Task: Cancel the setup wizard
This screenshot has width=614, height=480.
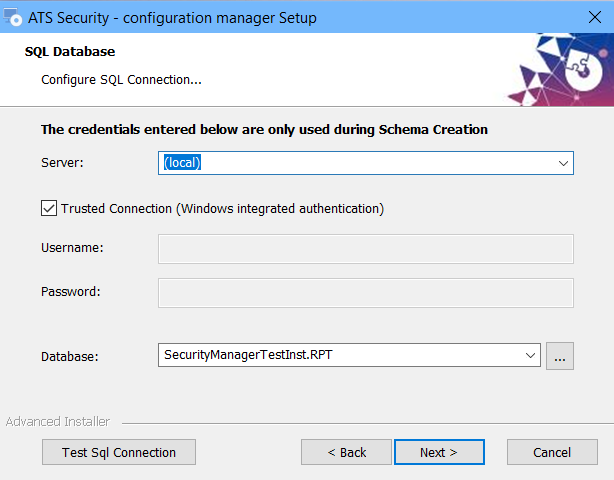Action: pos(552,452)
